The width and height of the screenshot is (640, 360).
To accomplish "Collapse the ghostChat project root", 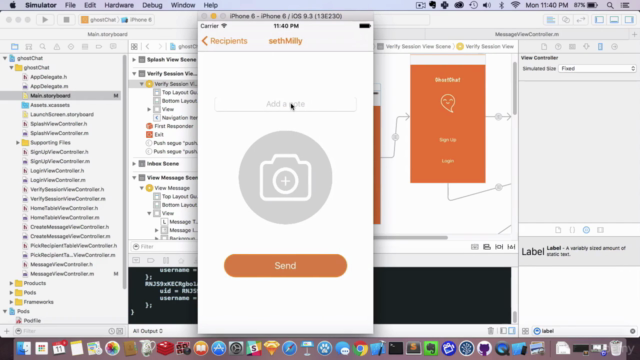I will click(x=5, y=58).
